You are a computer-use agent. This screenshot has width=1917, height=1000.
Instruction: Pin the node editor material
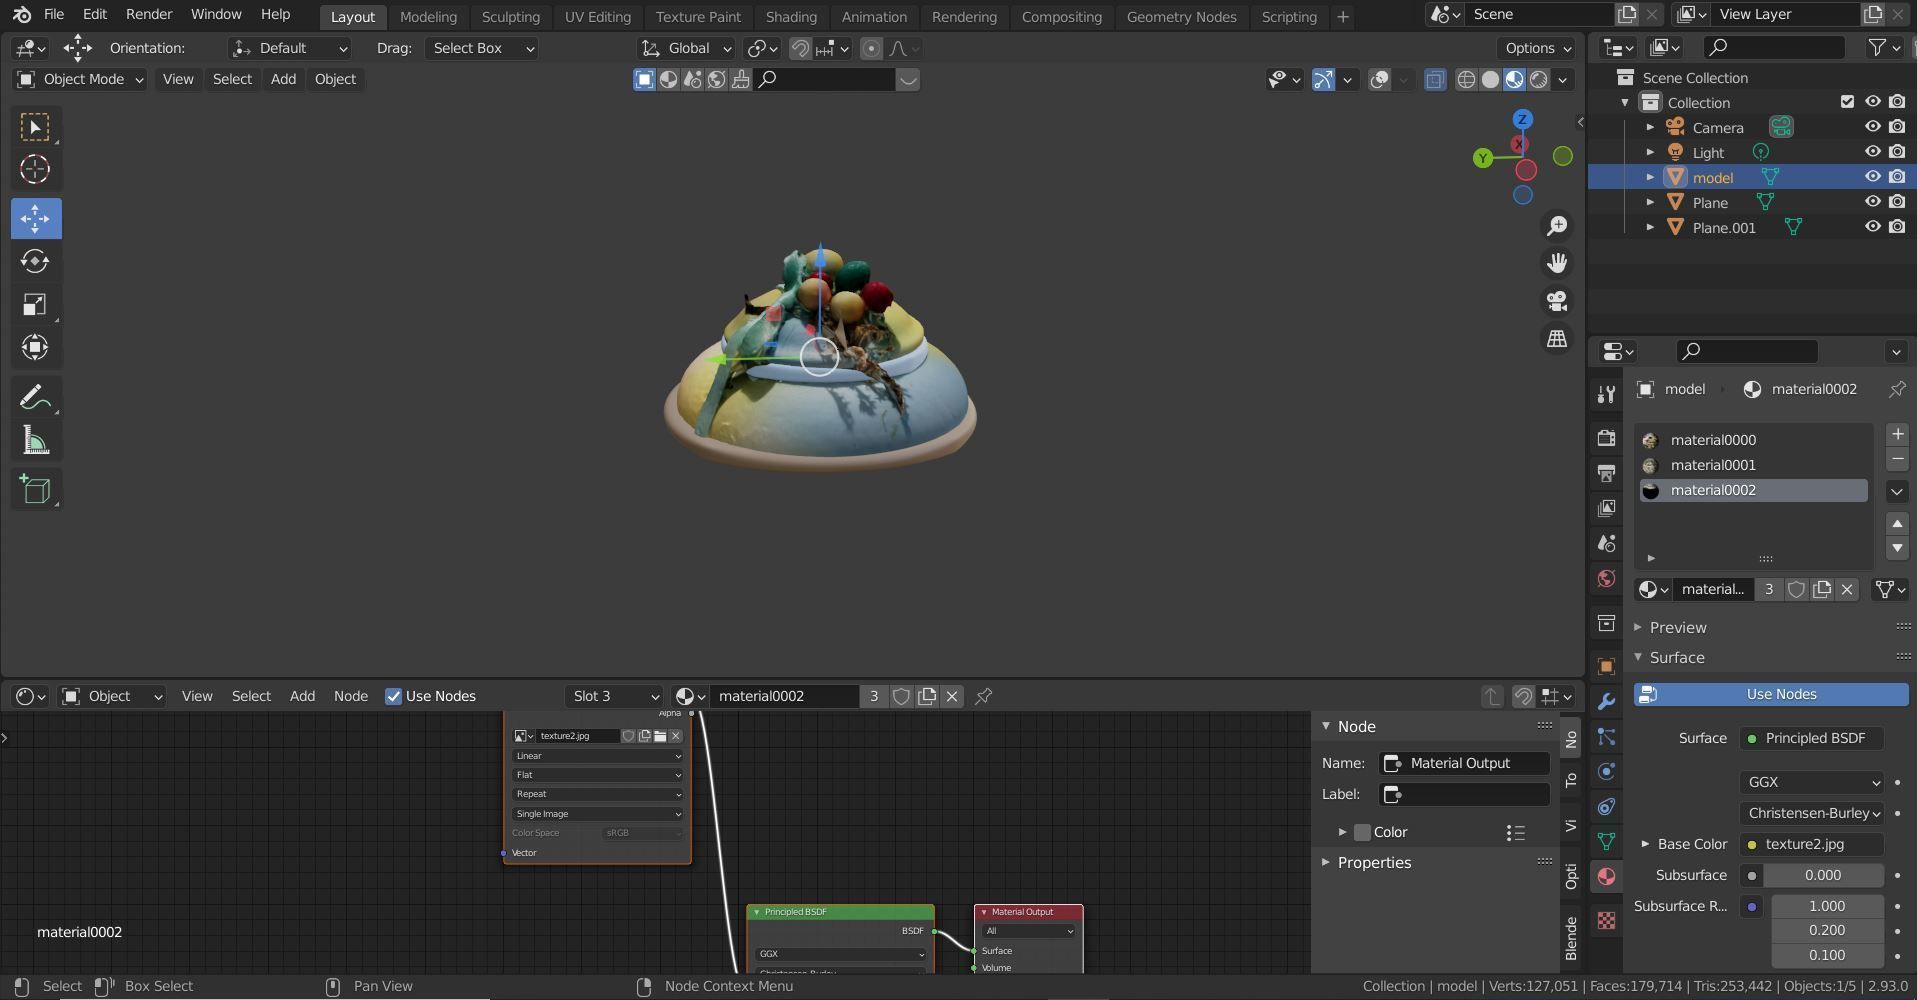984,696
